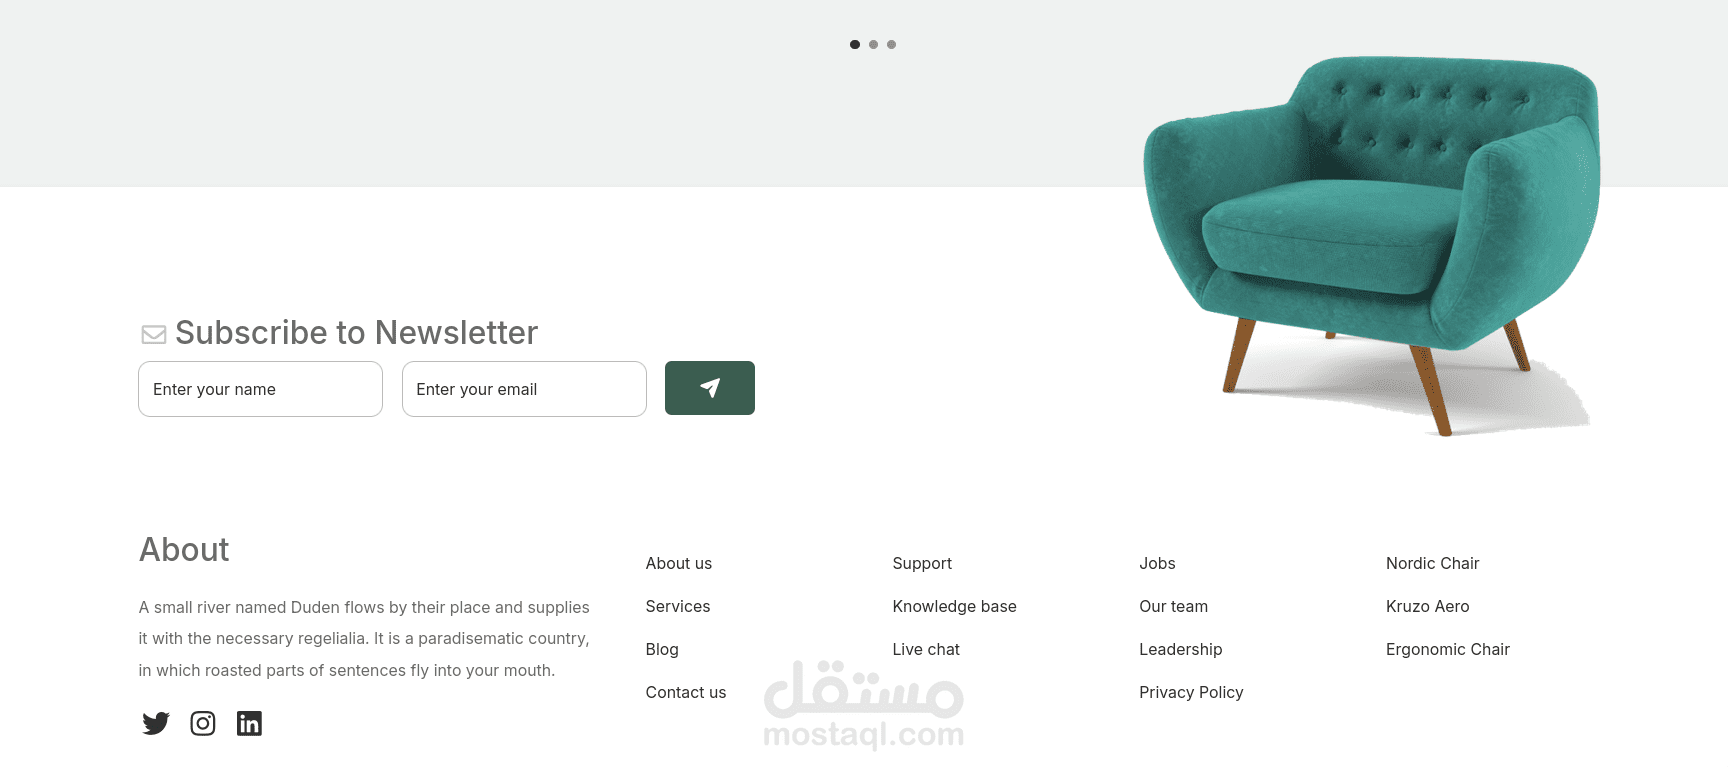Focus the Enter your email field
Screen dimensions: 1728x767
coord(524,389)
